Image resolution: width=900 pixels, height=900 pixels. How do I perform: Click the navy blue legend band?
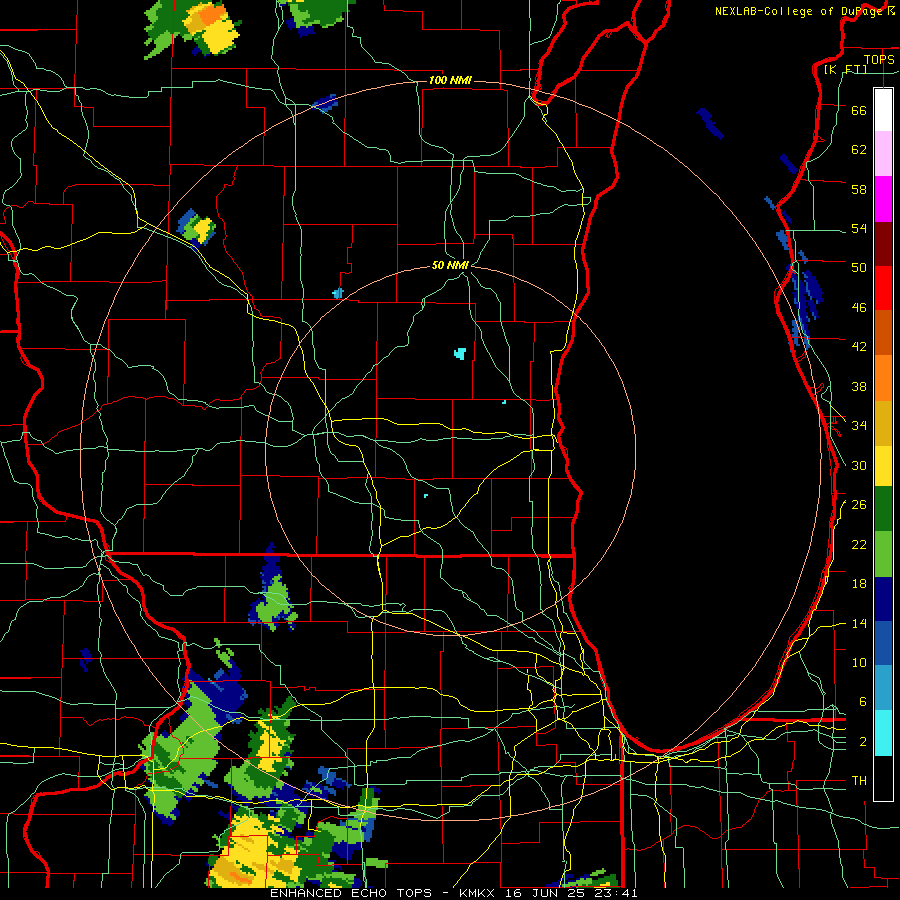coord(883,599)
